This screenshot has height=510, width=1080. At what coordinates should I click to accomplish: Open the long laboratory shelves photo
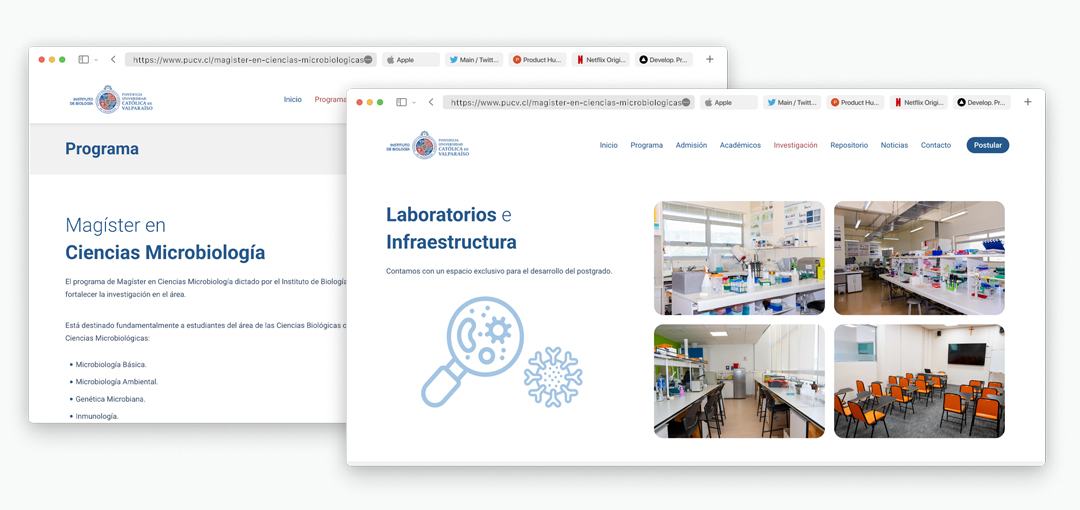(919, 258)
